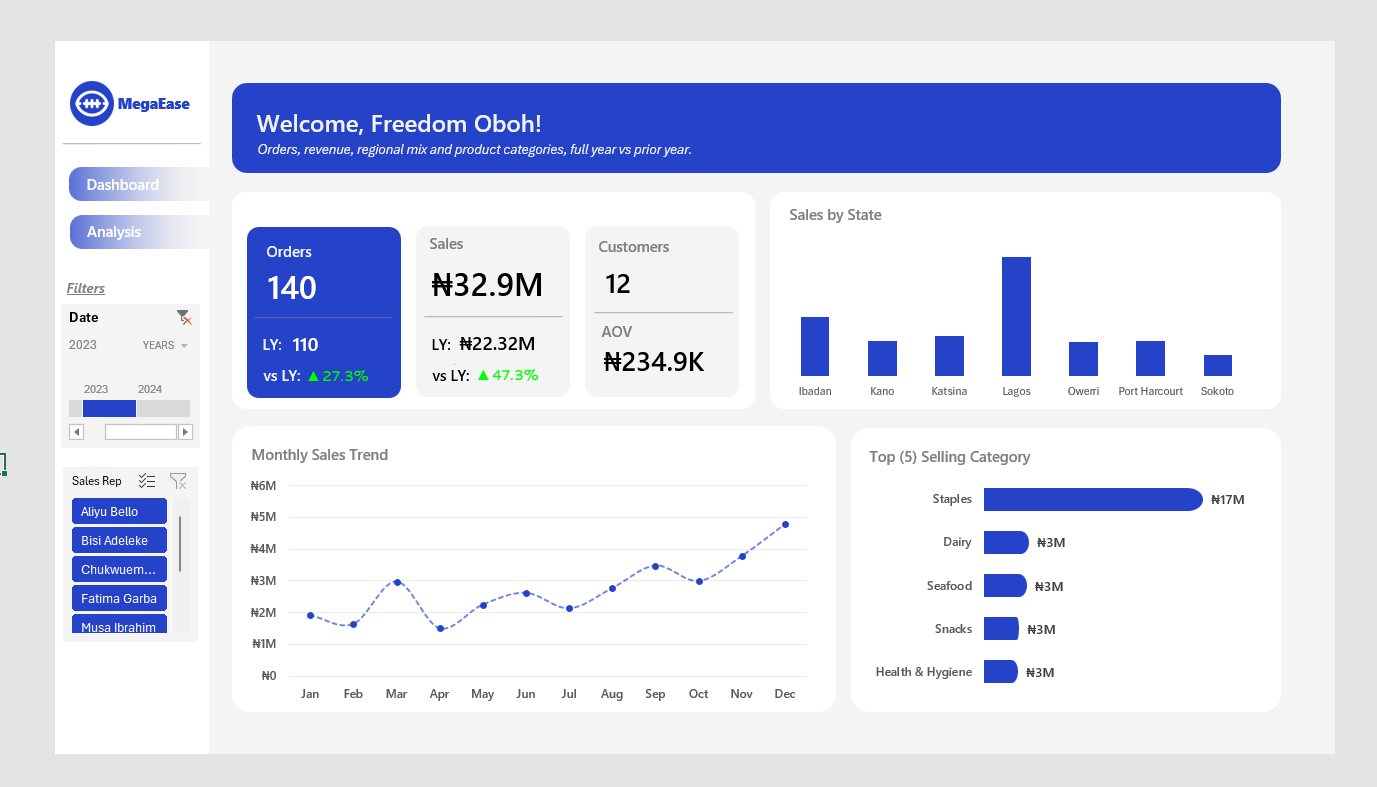Screen dimensions: 1377x787
Task: Click the Katsina bar in Sales by State
Action: 949,355
